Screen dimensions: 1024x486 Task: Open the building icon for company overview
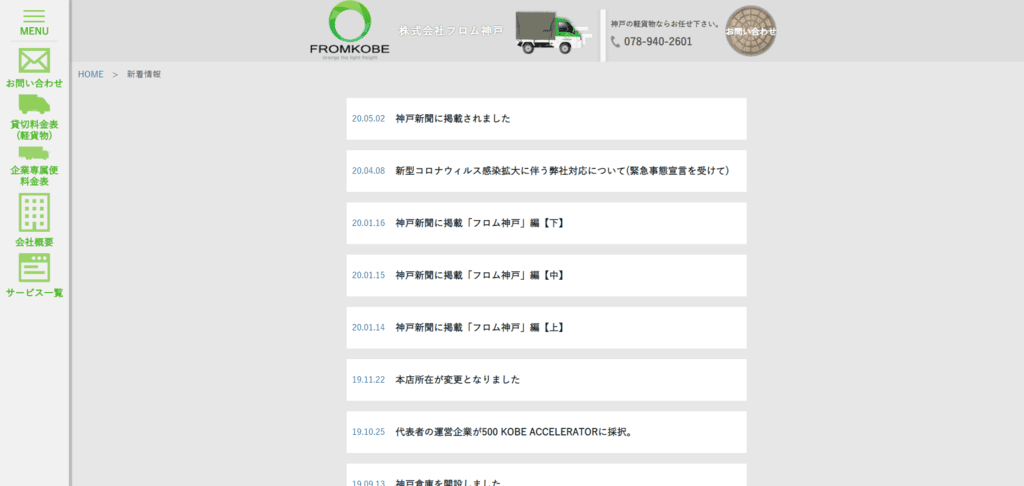pos(34,212)
